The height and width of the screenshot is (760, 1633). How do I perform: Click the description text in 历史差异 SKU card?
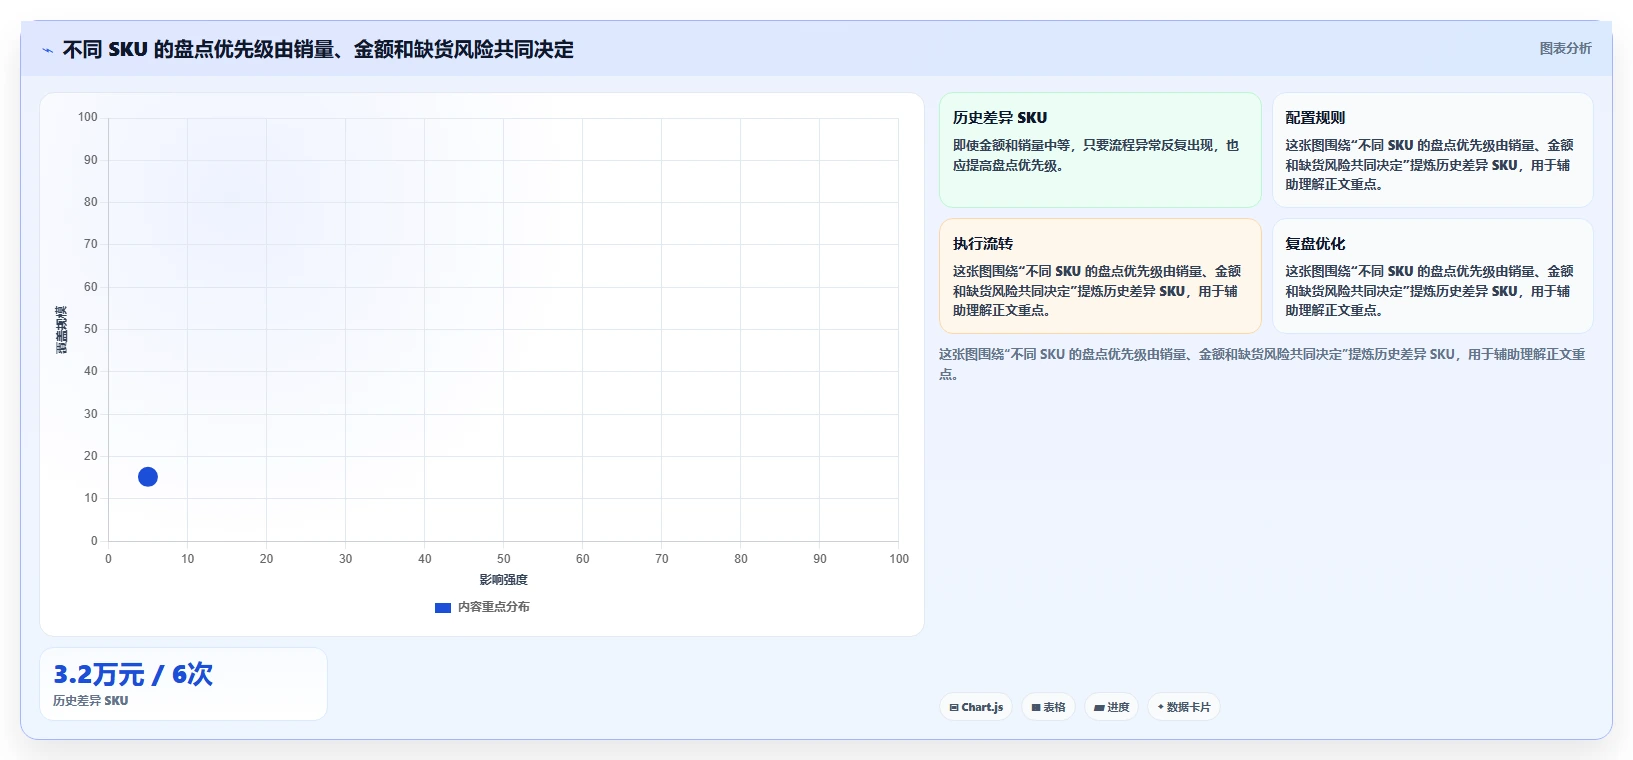(x=1096, y=155)
